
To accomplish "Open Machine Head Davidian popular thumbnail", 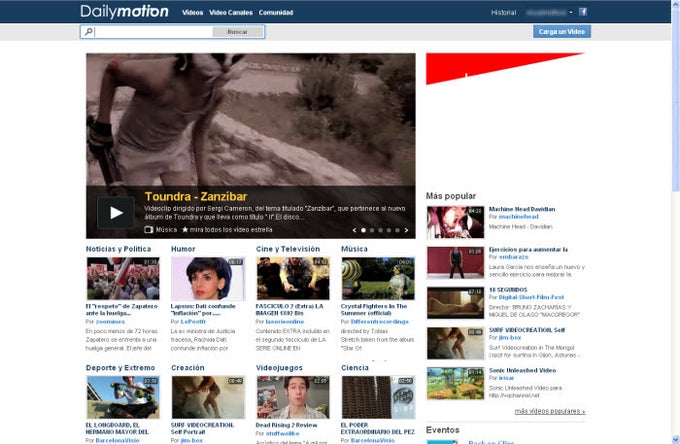I will pyautogui.click(x=455, y=222).
